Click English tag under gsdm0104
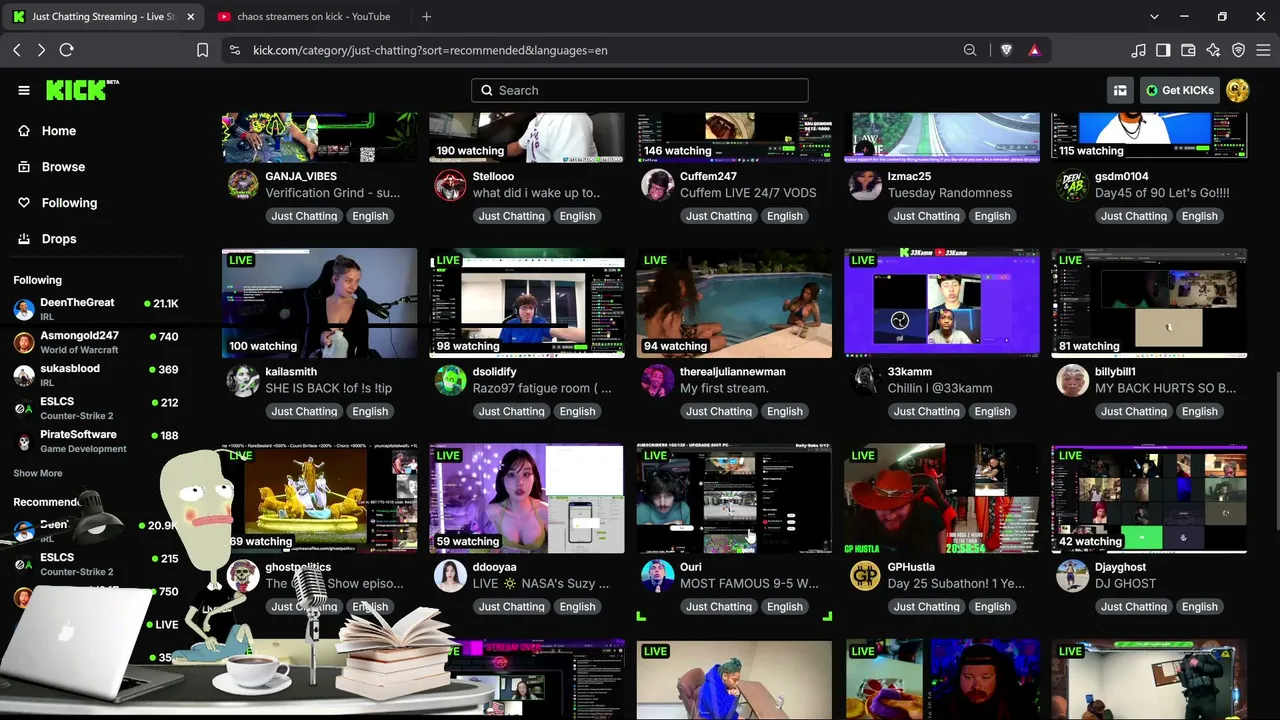The image size is (1280, 720). (x=1200, y=216)
